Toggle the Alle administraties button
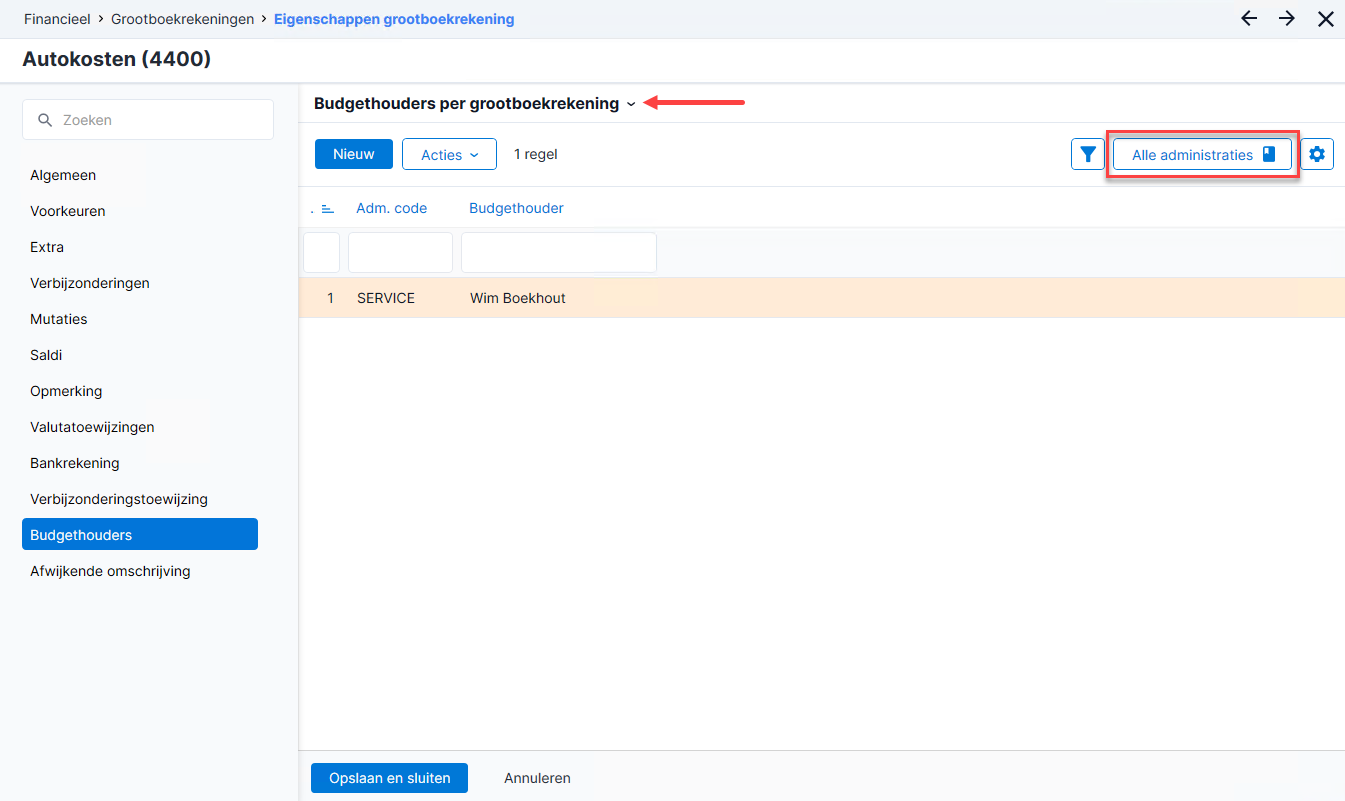The width and height of the screenshot is (1345, 801). click(1202, 155)
